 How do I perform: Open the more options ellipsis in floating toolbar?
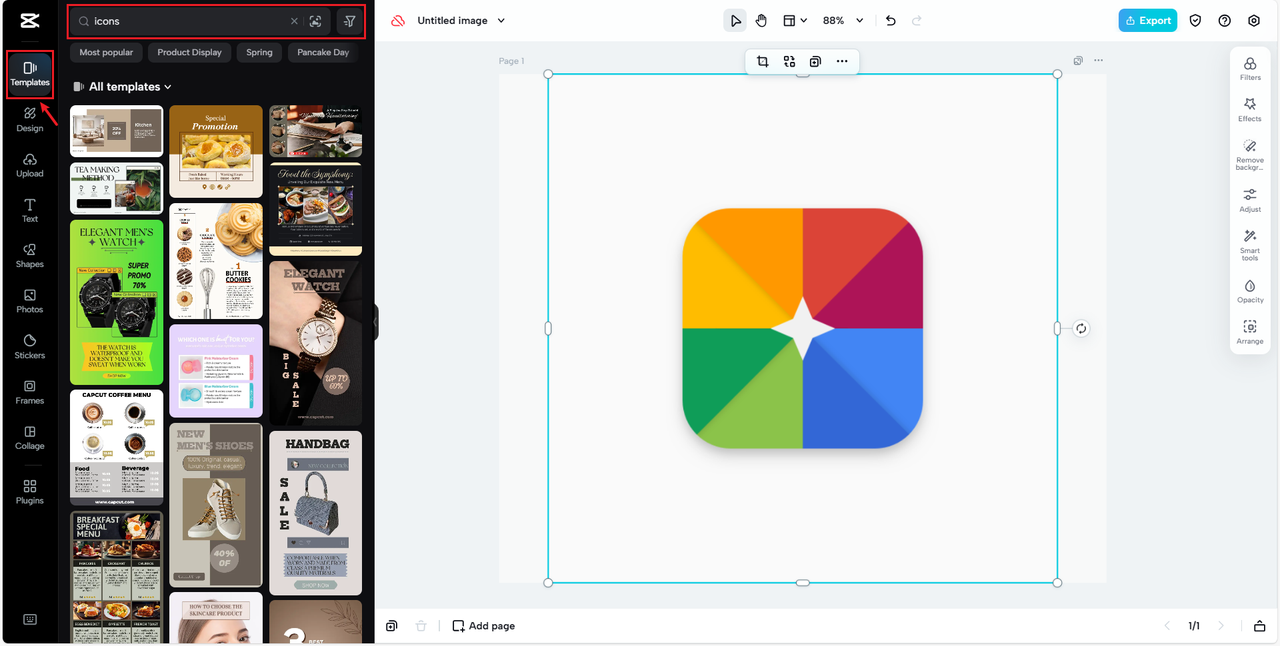(842, 62)
